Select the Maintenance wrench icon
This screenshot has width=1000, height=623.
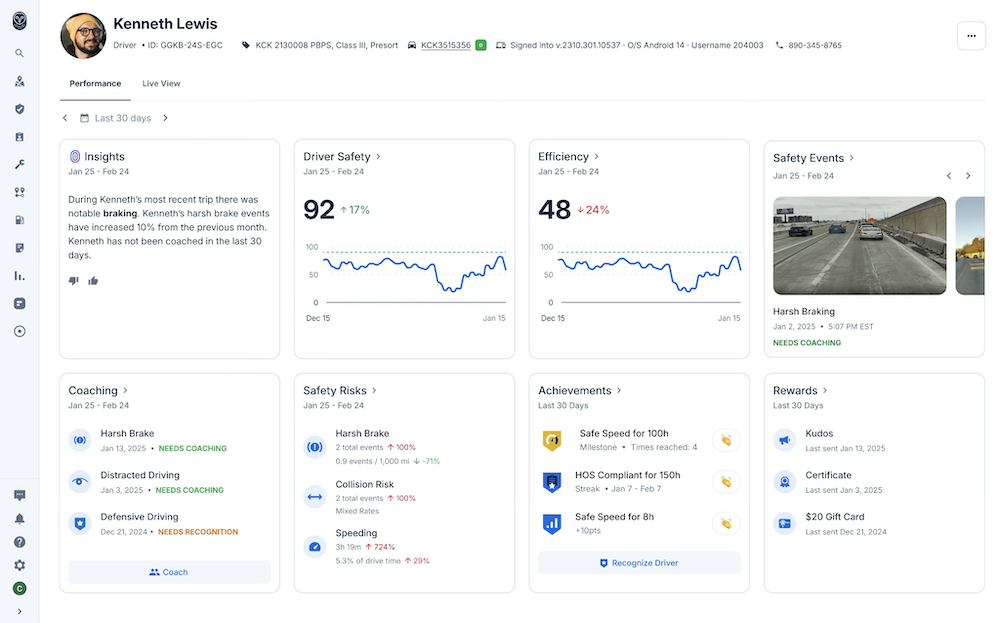point(19,164)
